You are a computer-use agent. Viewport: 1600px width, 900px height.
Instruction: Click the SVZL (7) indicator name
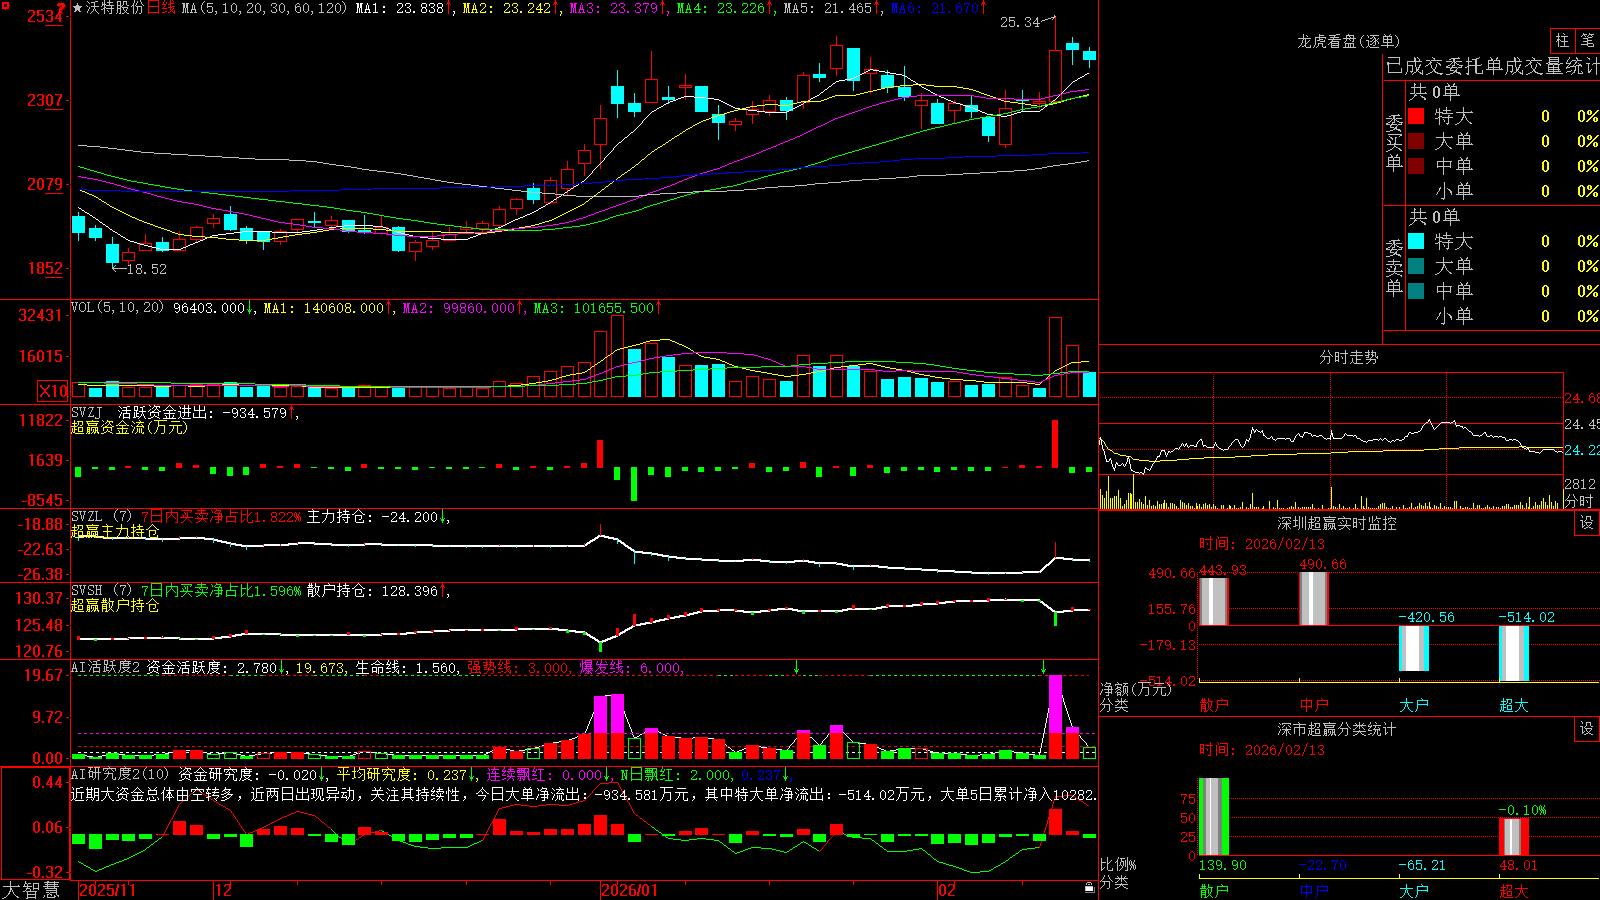pyautogui.click(x=101, y=517)
